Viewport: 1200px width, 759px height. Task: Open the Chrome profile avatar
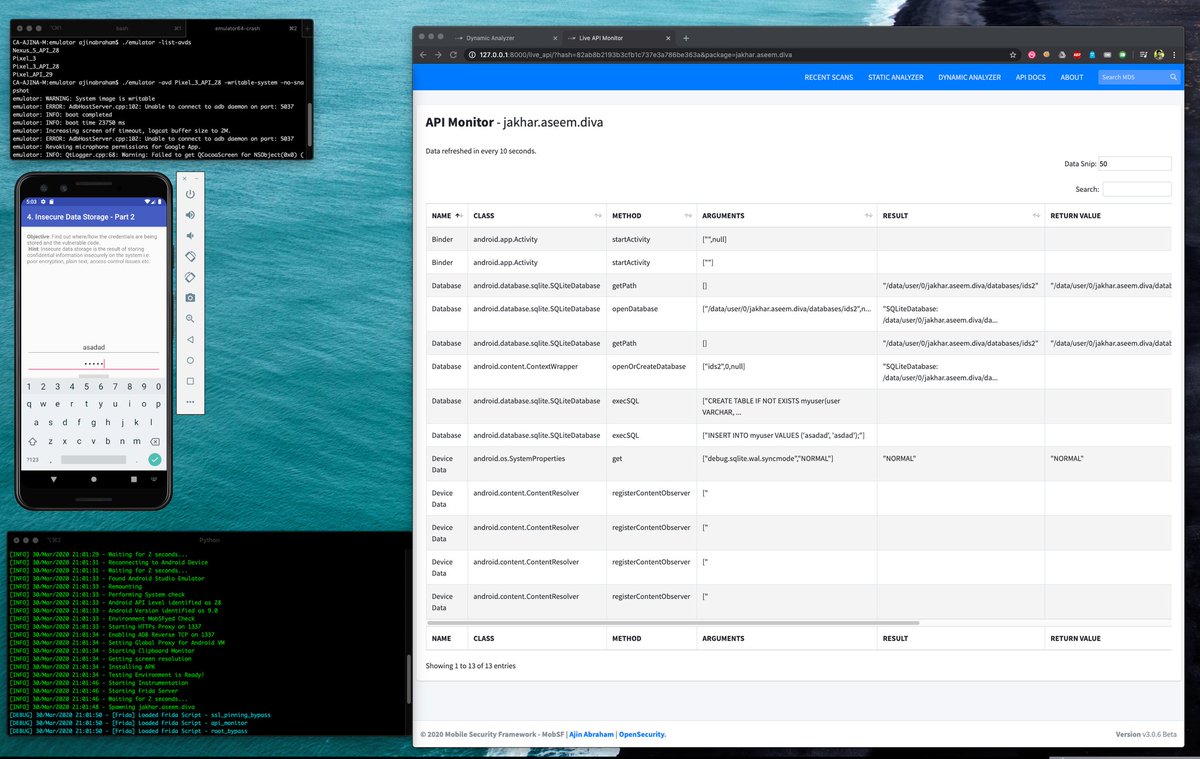pos(1158,56)
